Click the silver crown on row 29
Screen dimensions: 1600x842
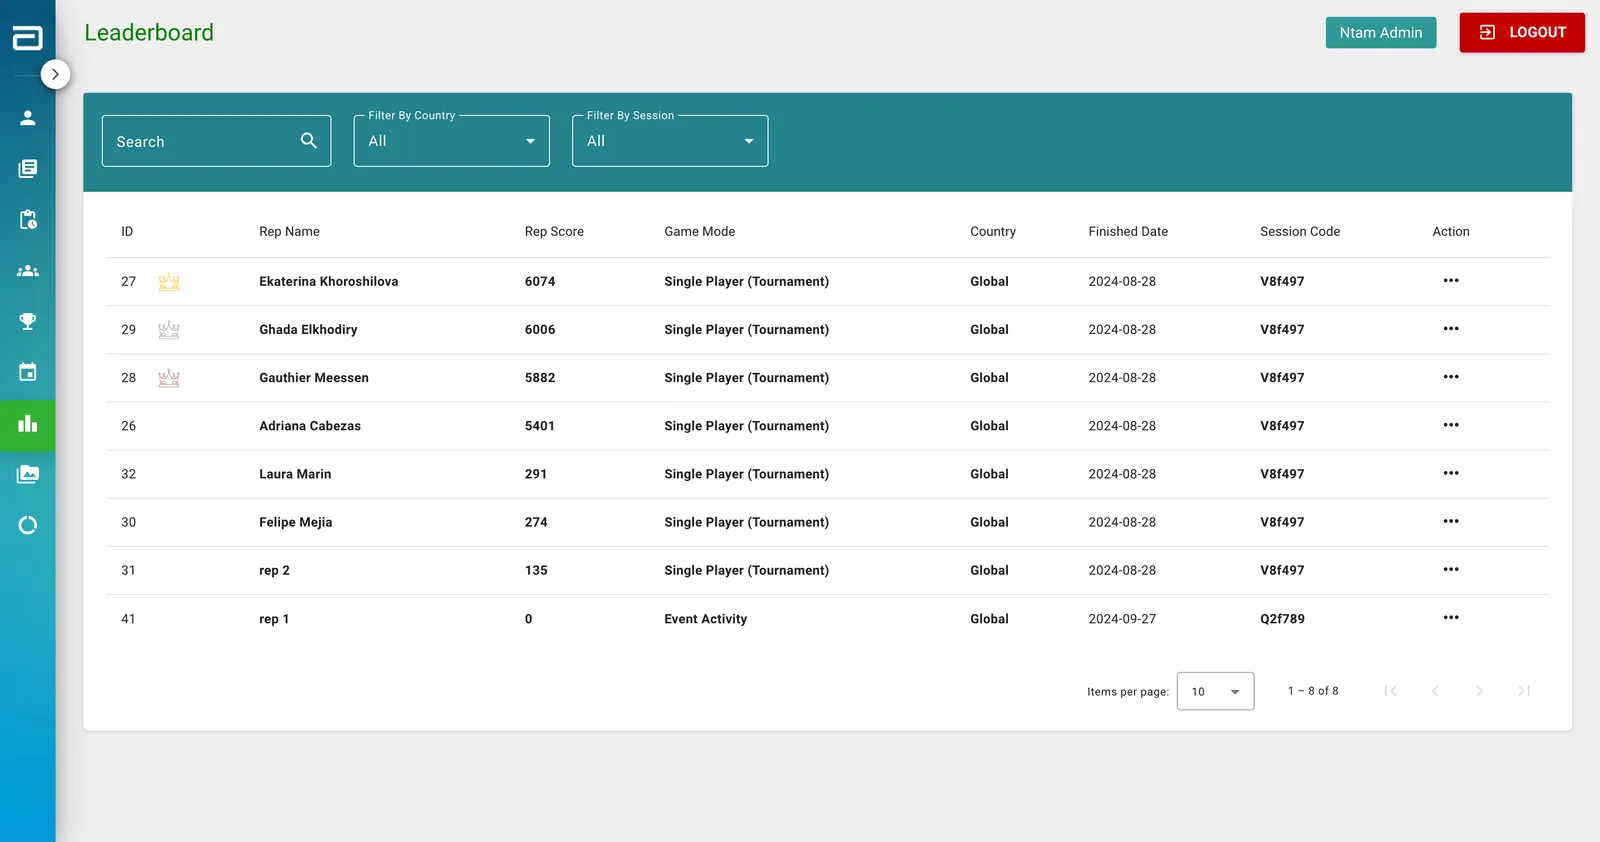point(169,330)
